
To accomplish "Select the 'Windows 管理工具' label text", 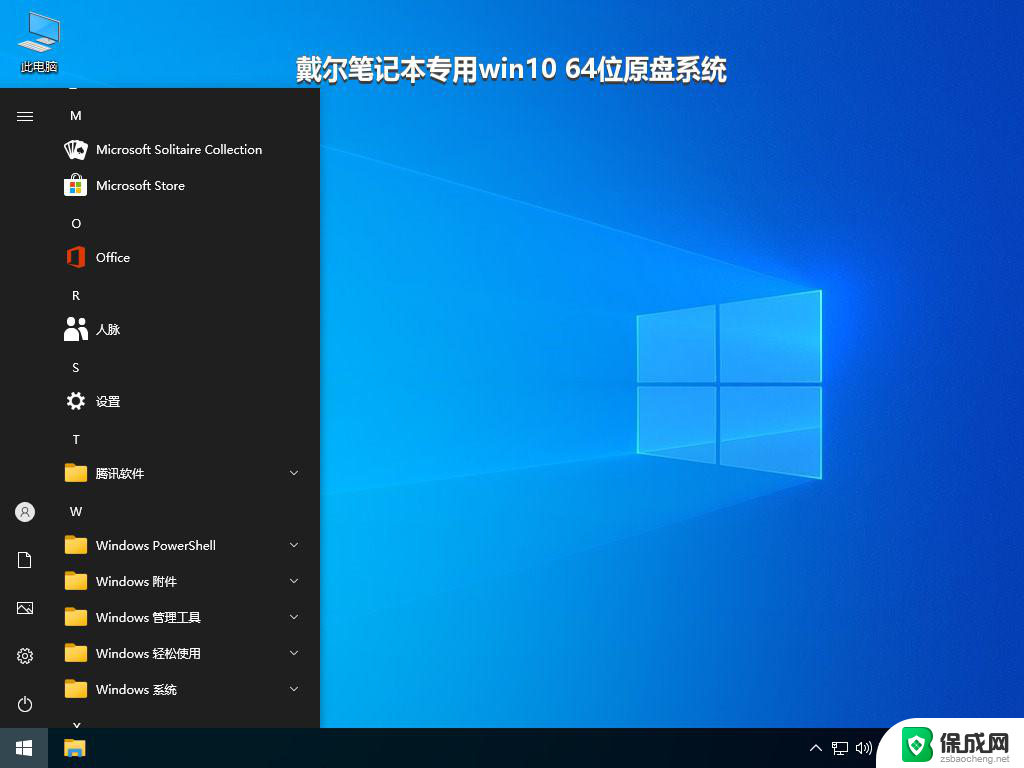I will [x=148, y=617].
